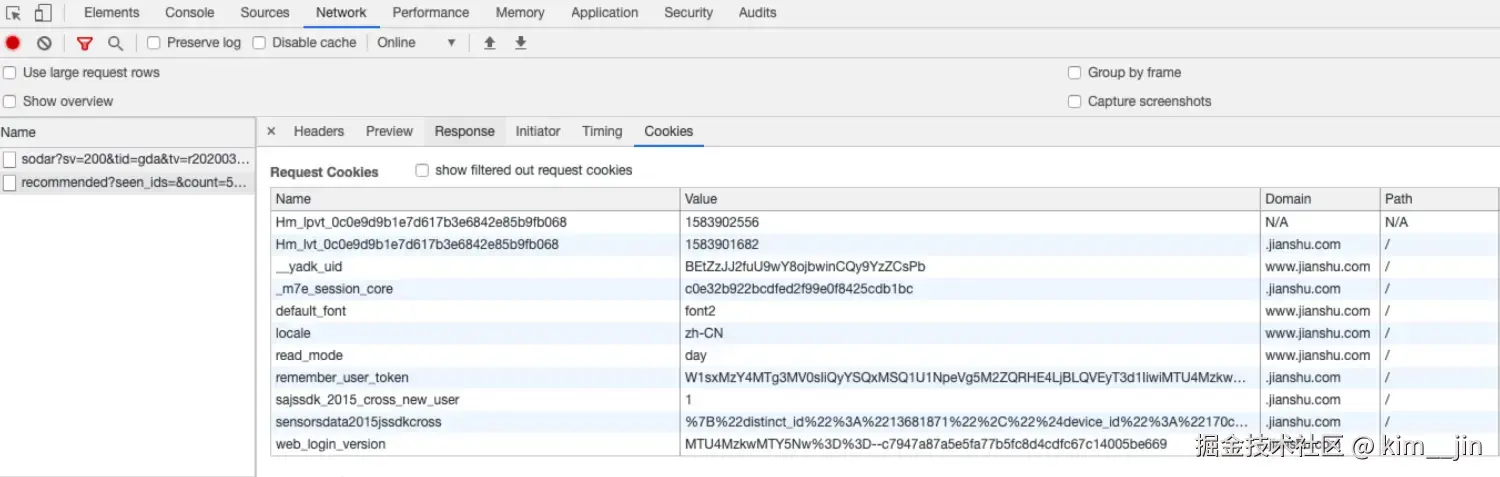This screenshot has height=477, width=1500.
Task: Click the import HAR upload arrow
Action: click(x=490, y=43)
